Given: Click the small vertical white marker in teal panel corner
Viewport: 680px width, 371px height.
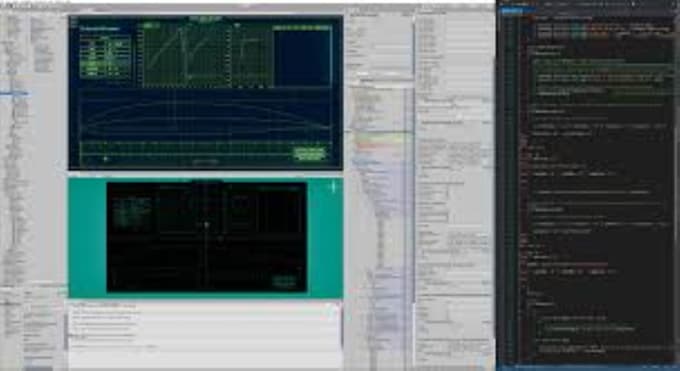Looking at the screenshot, I should point(333,187).
